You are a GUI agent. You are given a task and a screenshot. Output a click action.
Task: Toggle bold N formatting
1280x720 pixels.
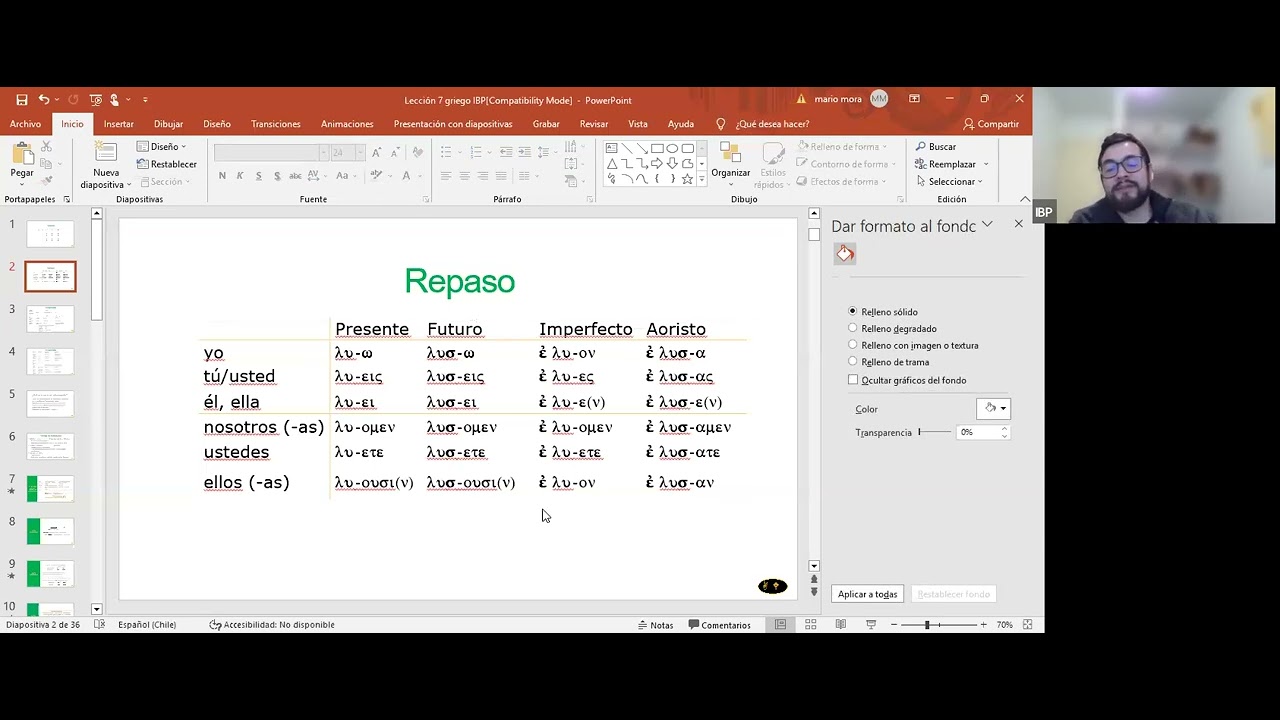point(222,176)
